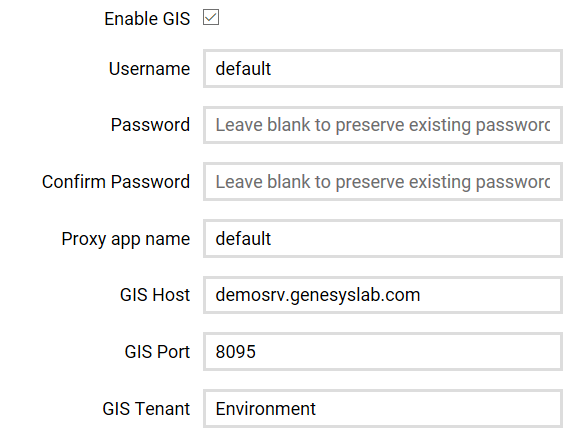Click the Username label
Viewport: 587px width, 436px height.
coord(149,69)
